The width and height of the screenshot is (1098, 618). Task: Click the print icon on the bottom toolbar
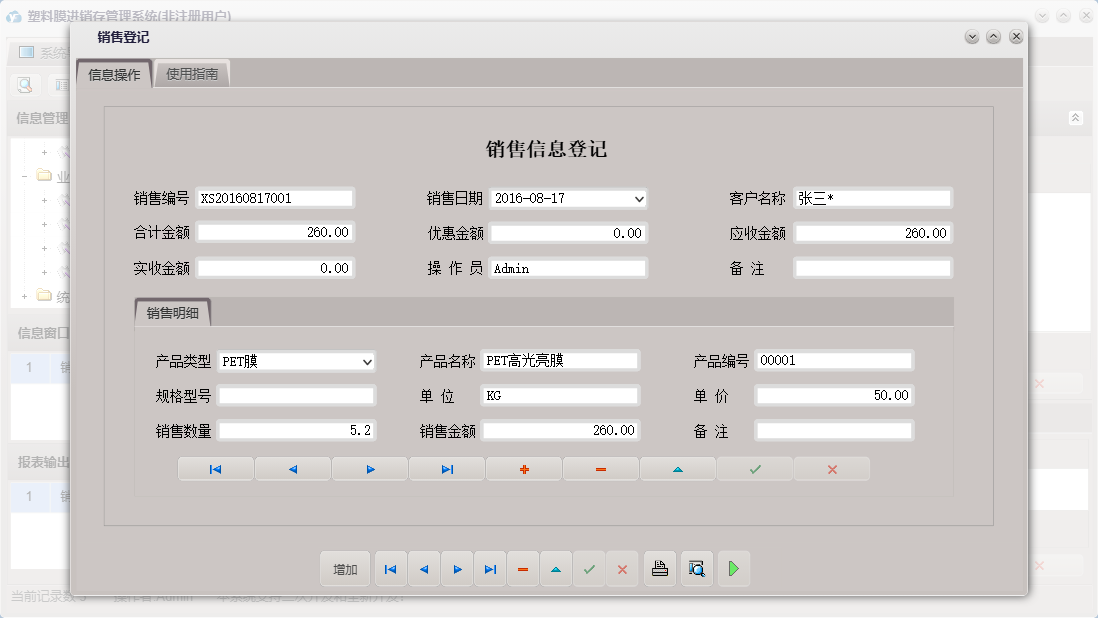(x=660, y=568)
